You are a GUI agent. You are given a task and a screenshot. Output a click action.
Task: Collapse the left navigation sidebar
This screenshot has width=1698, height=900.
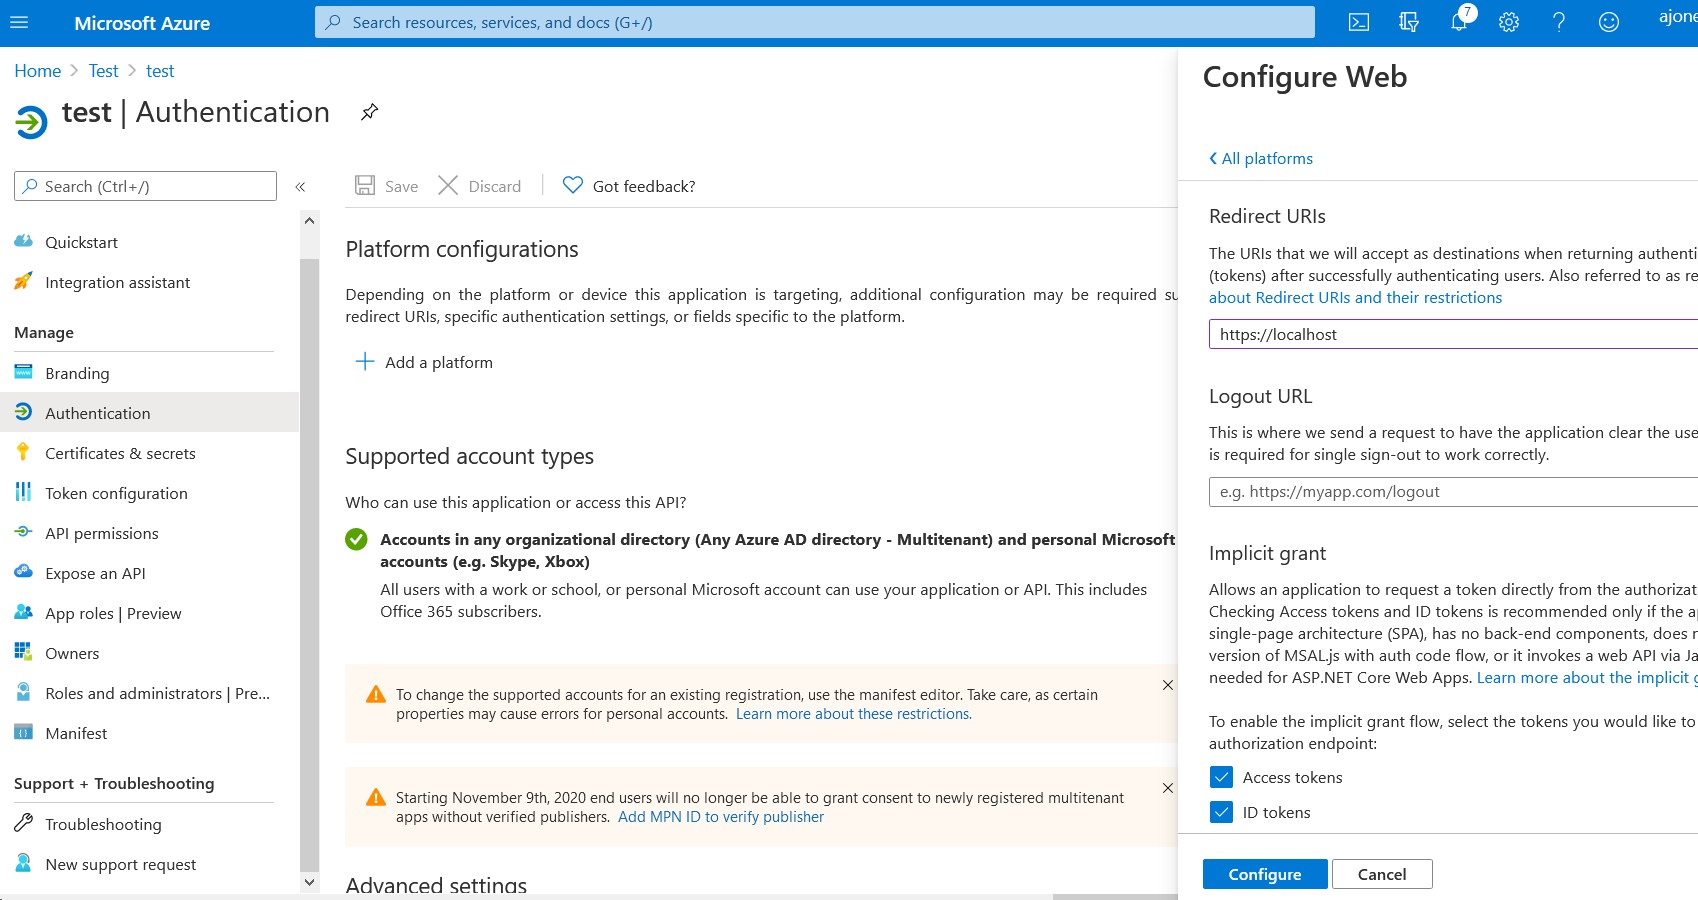(x=300, y=186)
